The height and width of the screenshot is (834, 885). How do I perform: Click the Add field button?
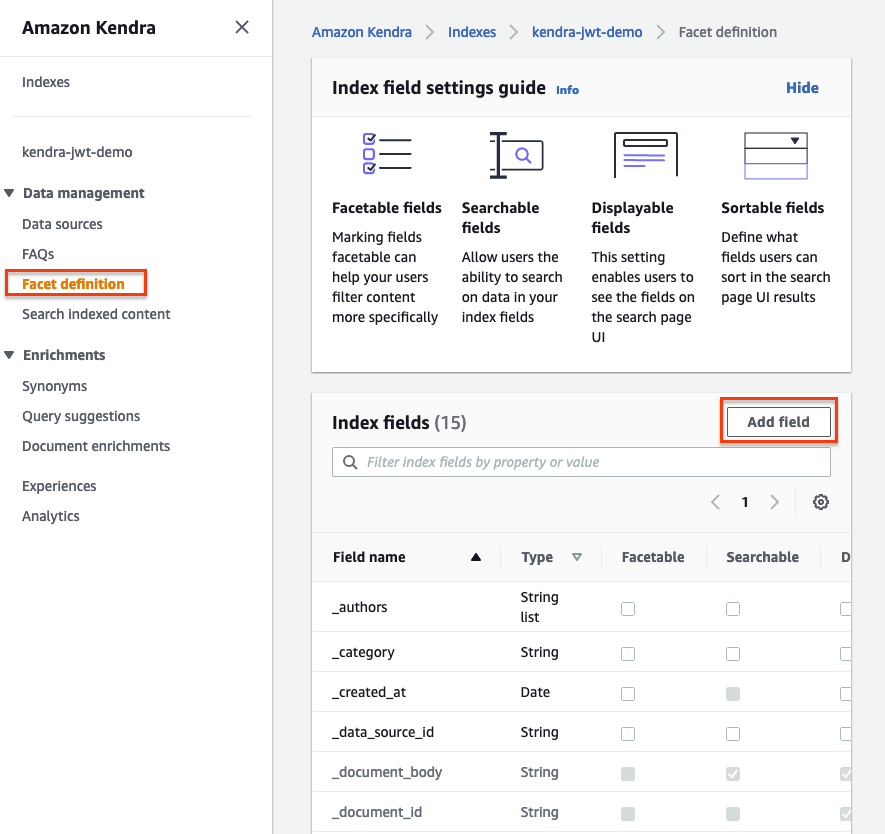(778, 422)
